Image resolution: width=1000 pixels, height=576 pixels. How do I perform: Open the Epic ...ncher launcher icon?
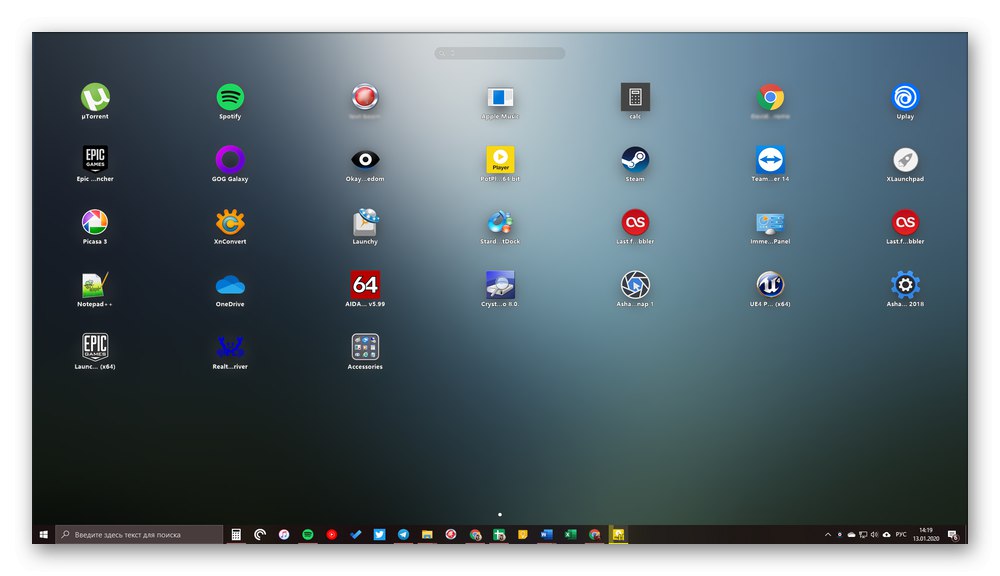95,159
